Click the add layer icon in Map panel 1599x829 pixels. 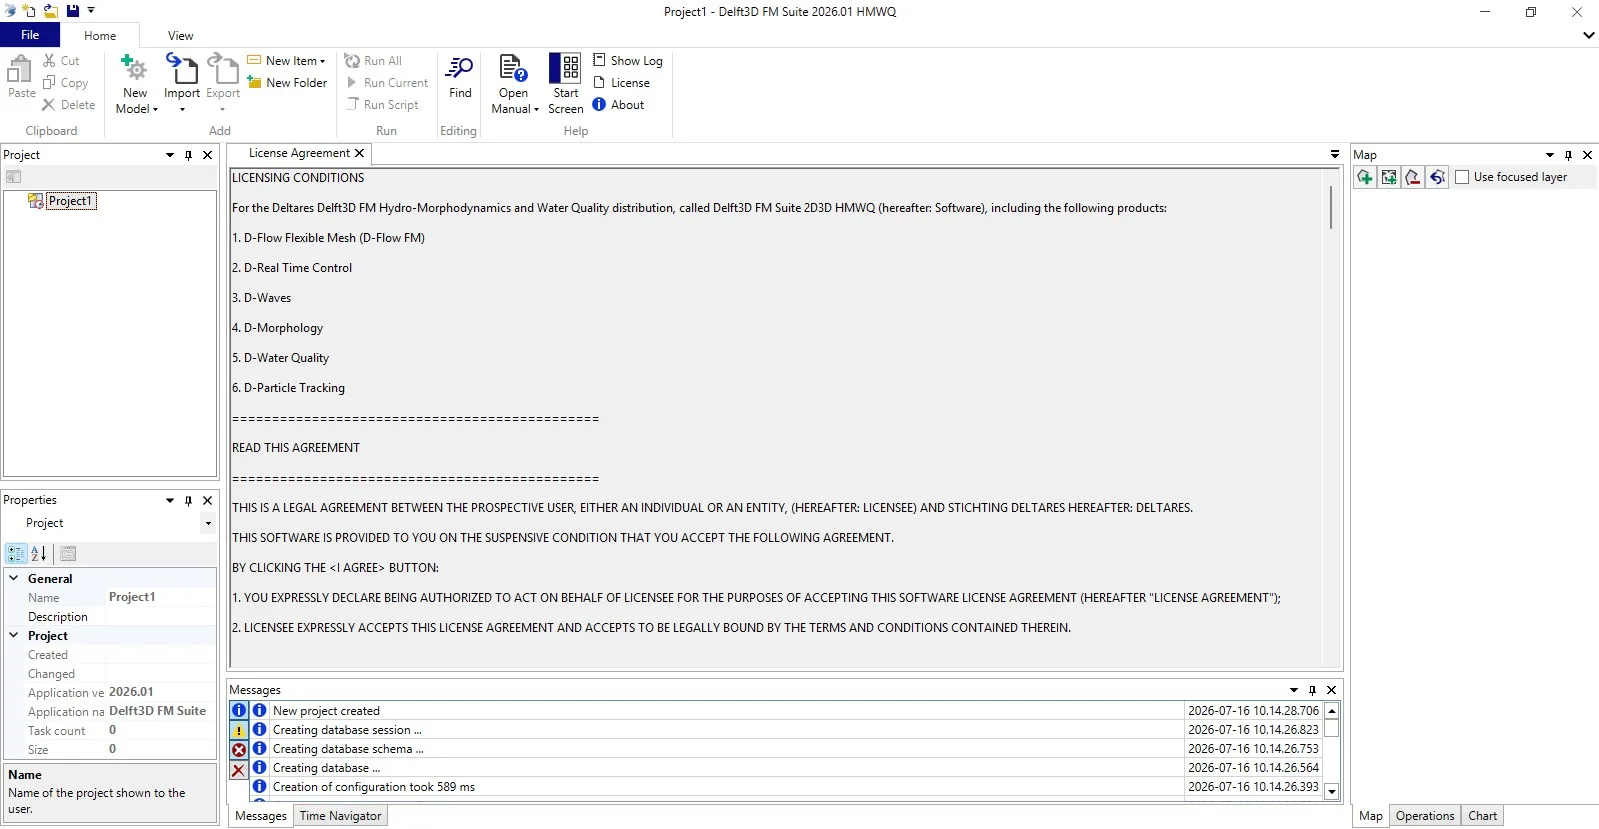click(1364, 177)
